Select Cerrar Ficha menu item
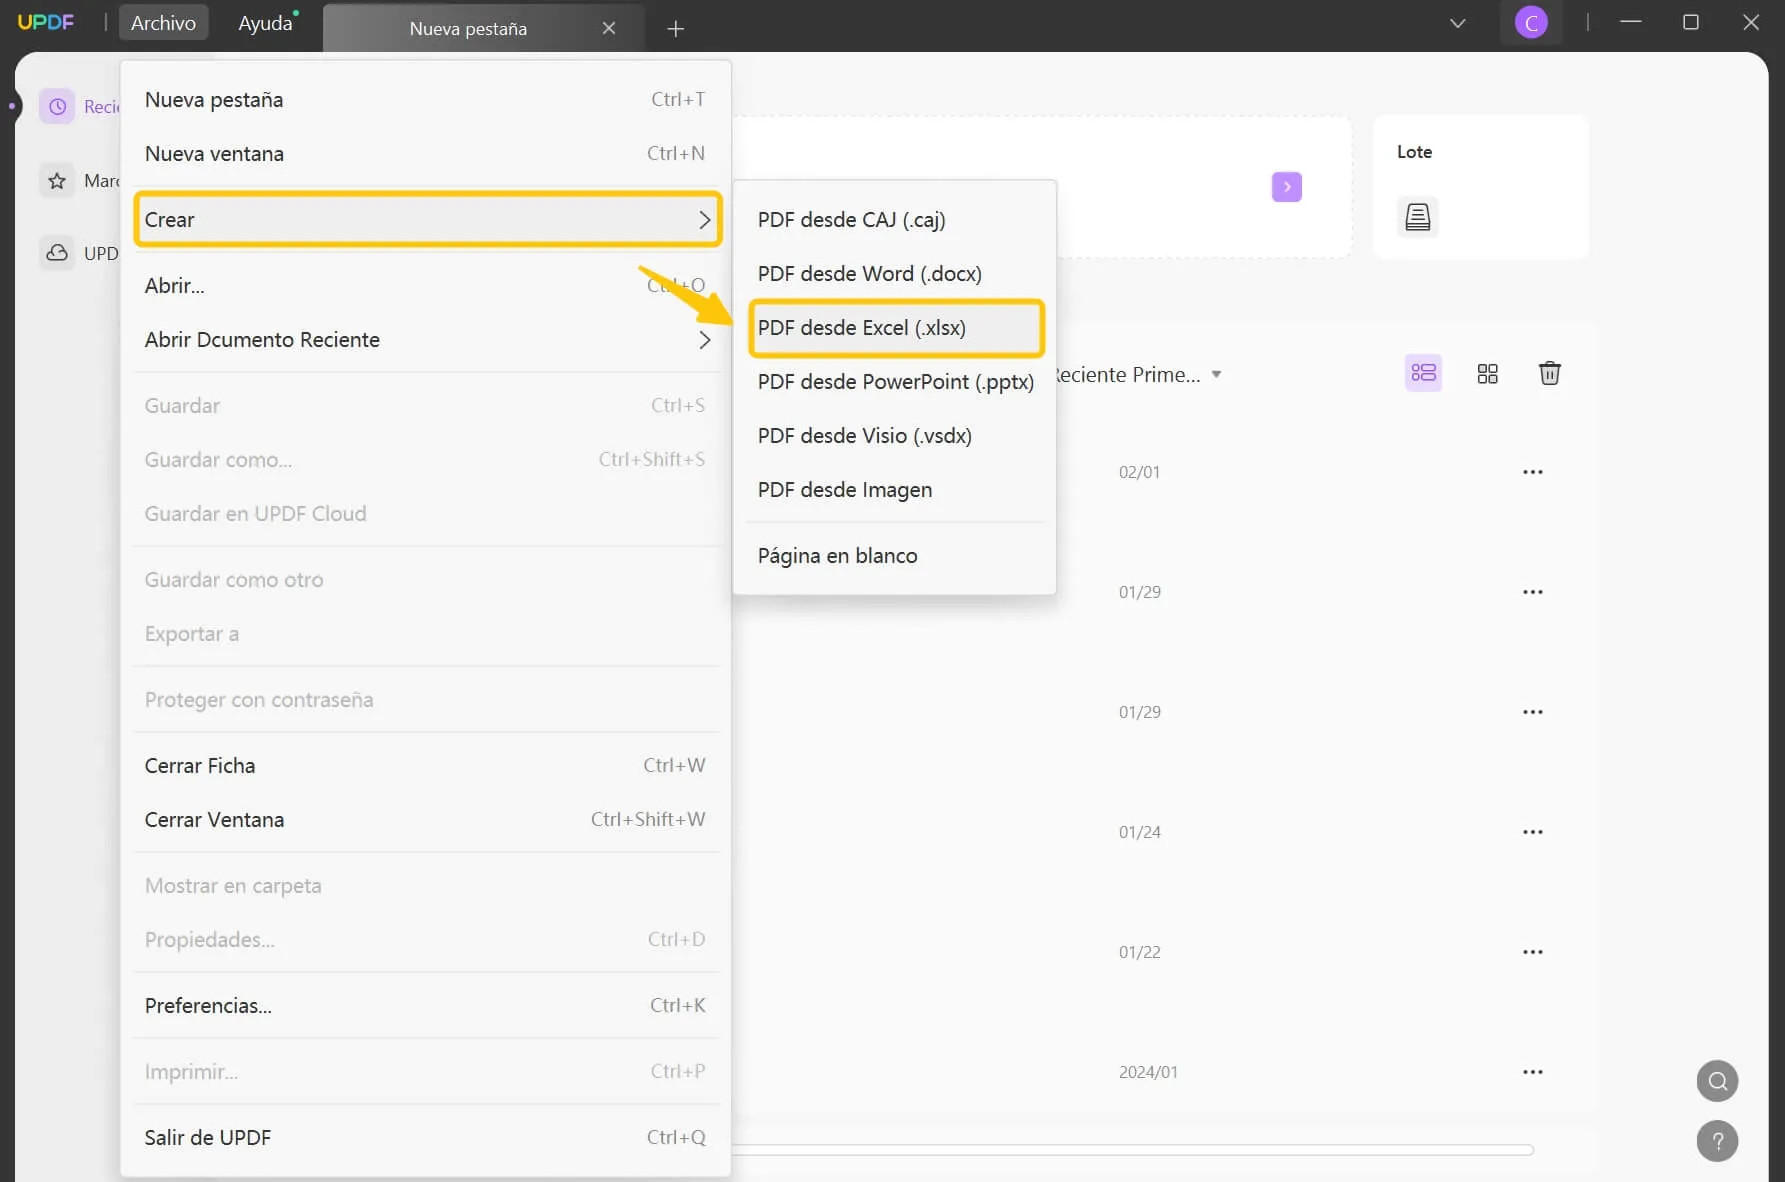The width and height of the screenshot is (1785, 1182). (x=427, y=766)
